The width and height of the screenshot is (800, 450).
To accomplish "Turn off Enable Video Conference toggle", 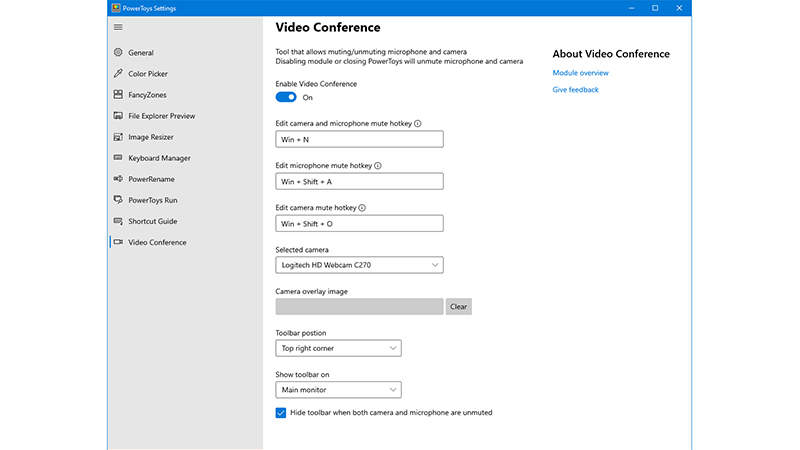I will (x=286, y=97).
